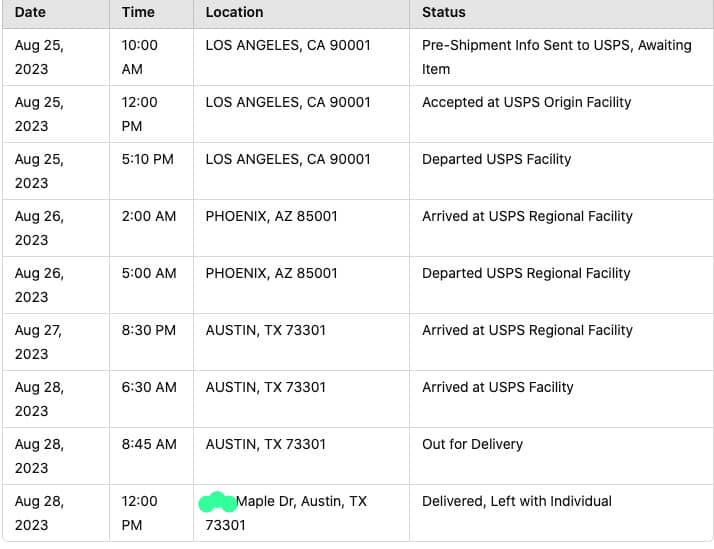The height and width of the screenshot is (549, 714).
Task: Click the 8:45 AM time entry
Action: (x=148, y=444)
